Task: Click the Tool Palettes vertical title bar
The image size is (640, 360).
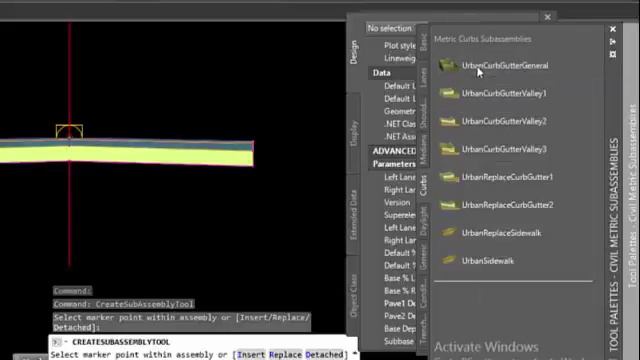Action: pos(613,245)
